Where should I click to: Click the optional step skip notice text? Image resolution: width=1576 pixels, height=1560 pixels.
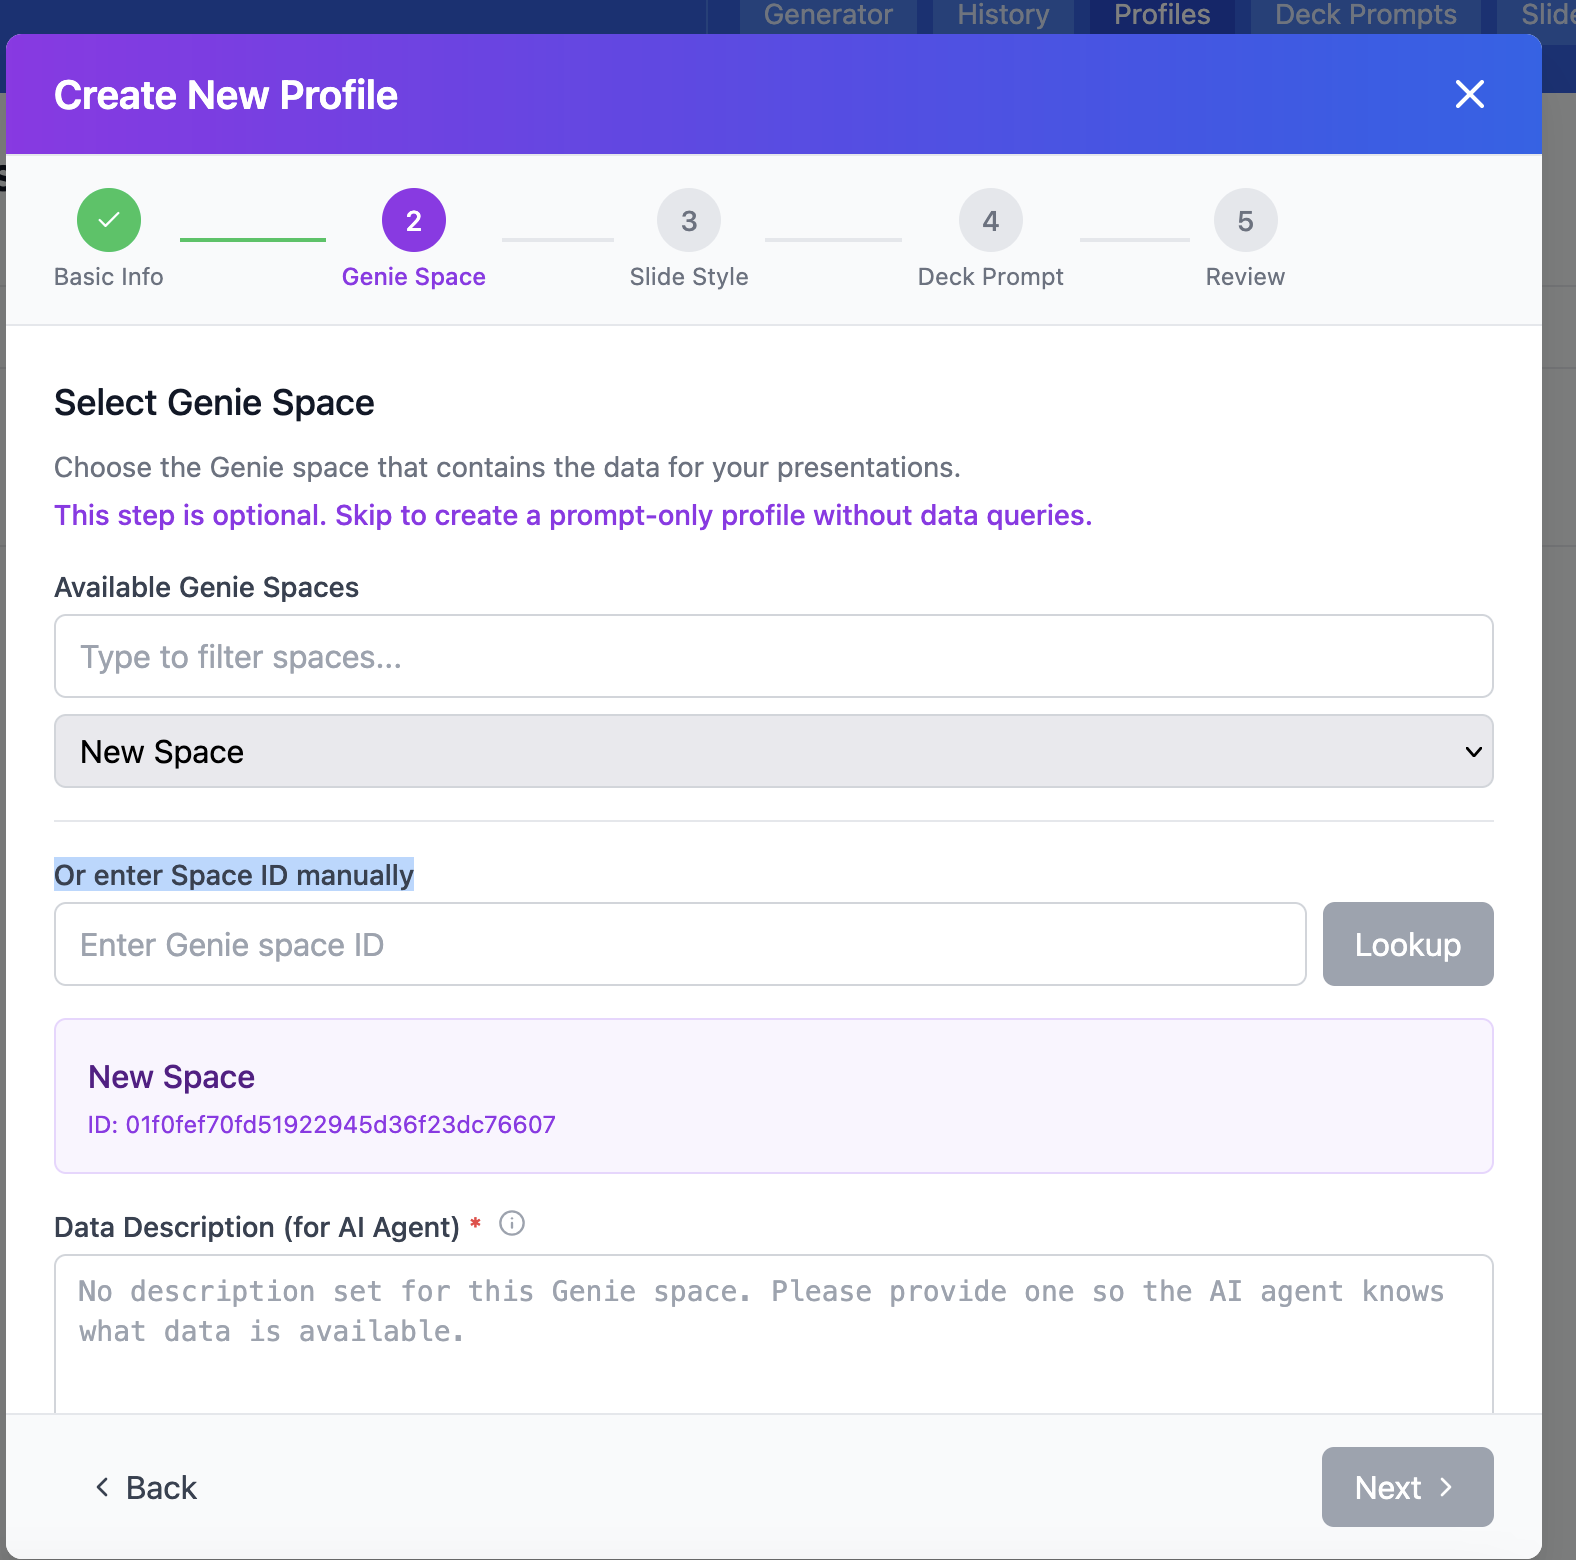point(573,515)
